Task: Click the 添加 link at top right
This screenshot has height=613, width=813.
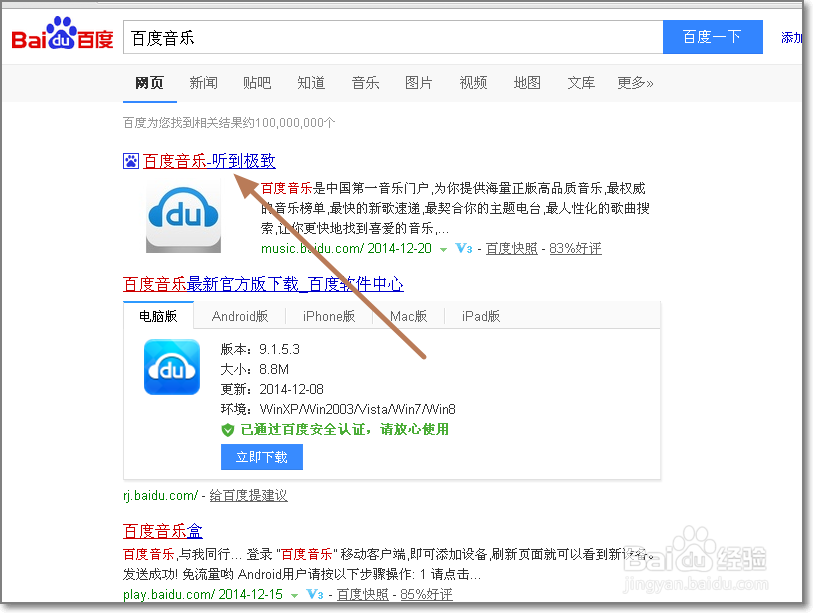Action: 791,38
